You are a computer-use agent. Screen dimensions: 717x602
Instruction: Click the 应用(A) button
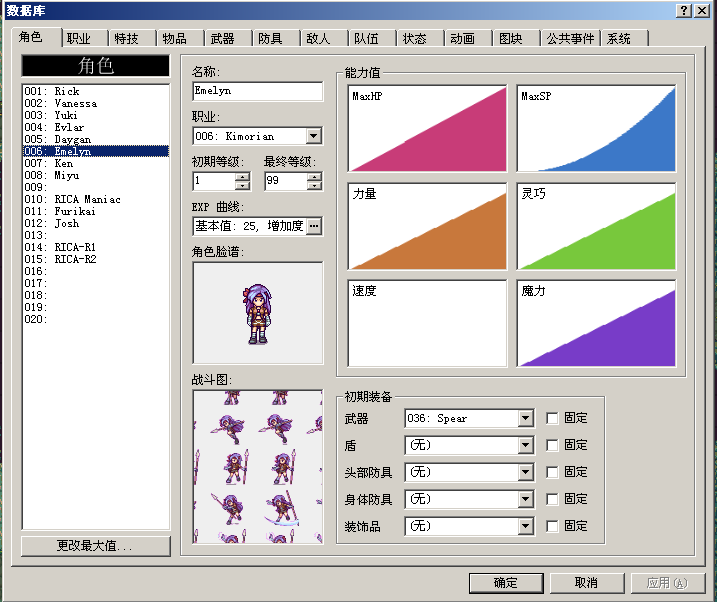coord(668,583)
